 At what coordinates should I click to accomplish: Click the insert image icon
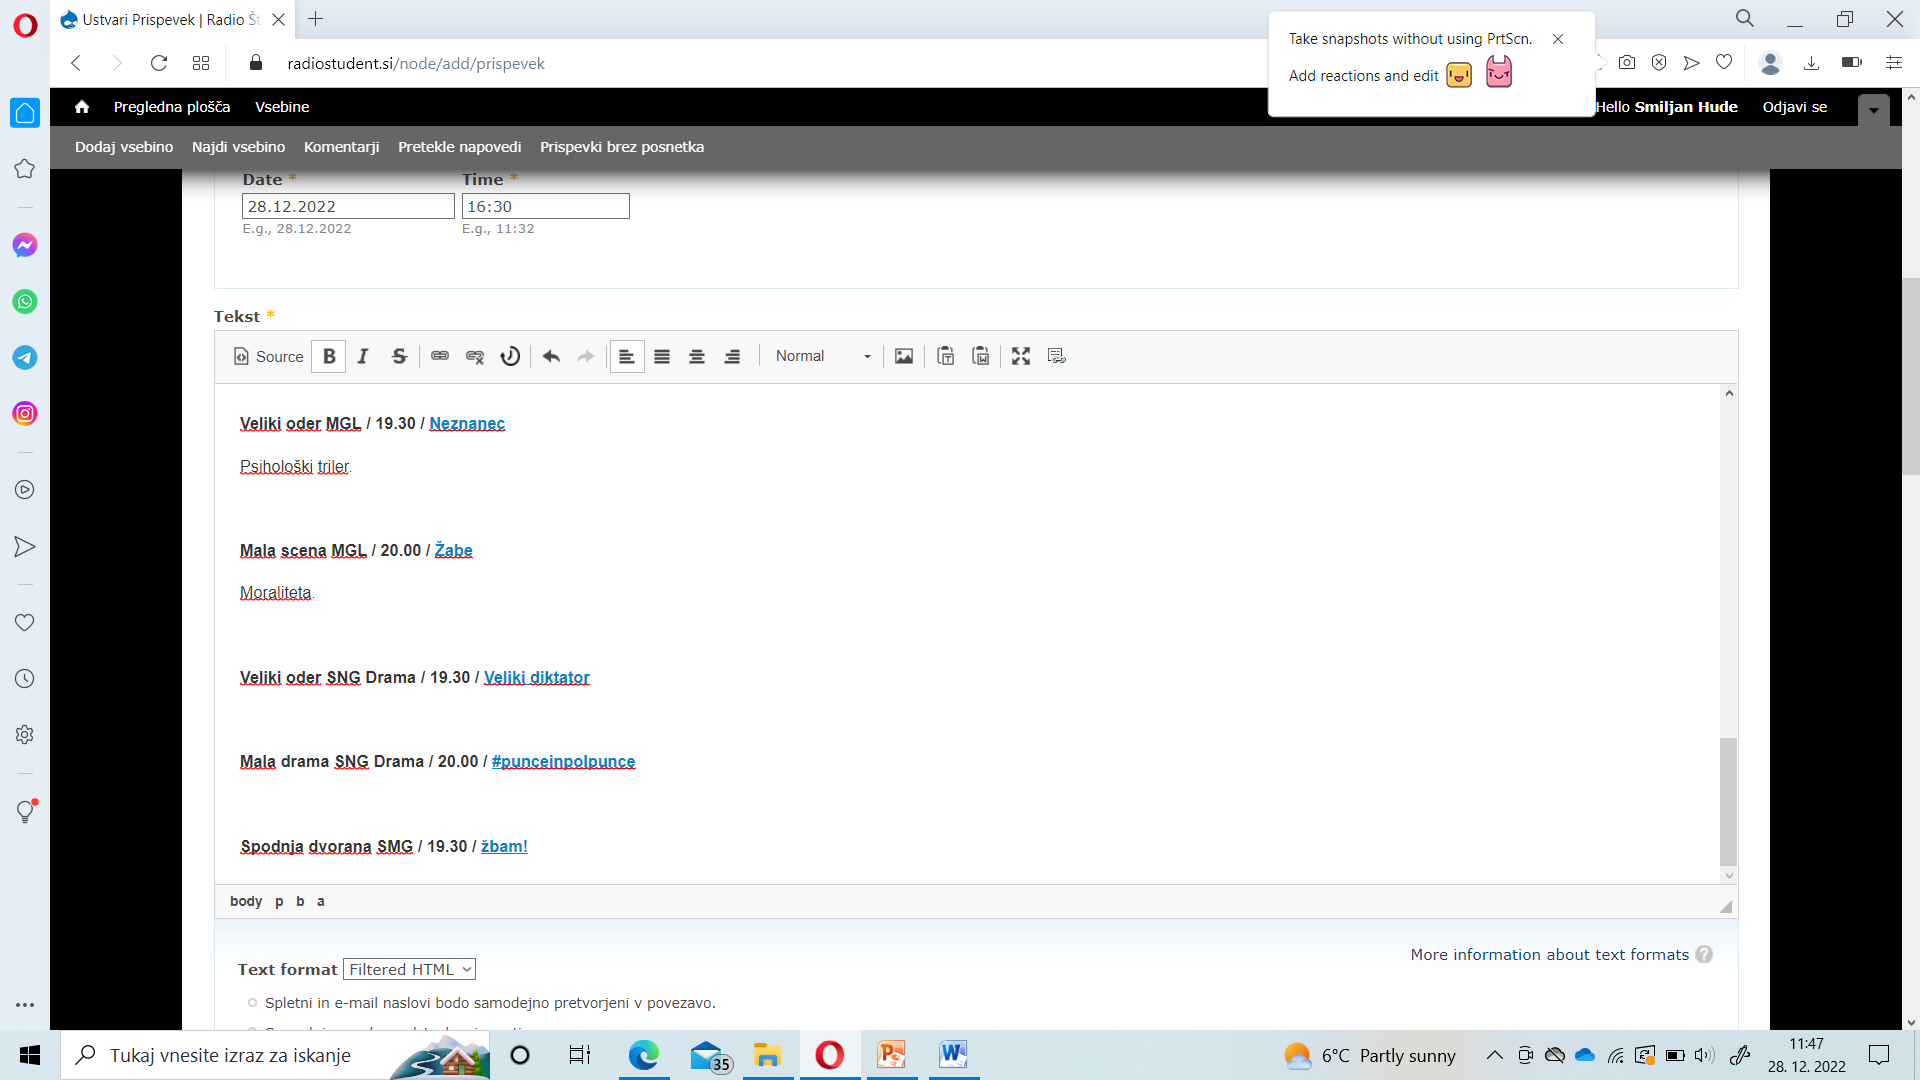pyautogui.click(x=904, y=356)
